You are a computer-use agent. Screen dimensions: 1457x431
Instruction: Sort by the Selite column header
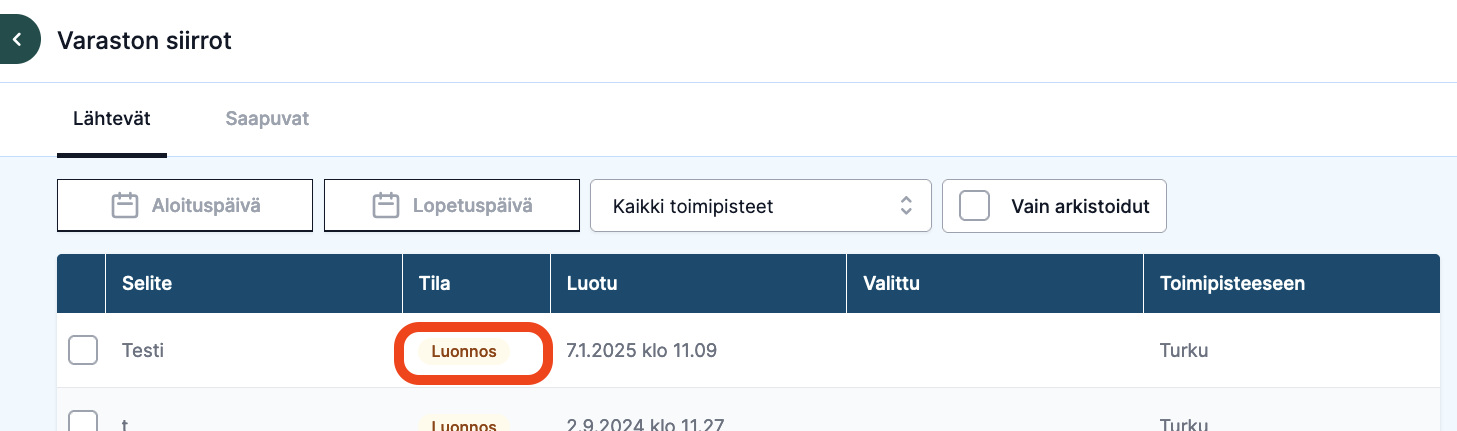[x=147, y=284]
